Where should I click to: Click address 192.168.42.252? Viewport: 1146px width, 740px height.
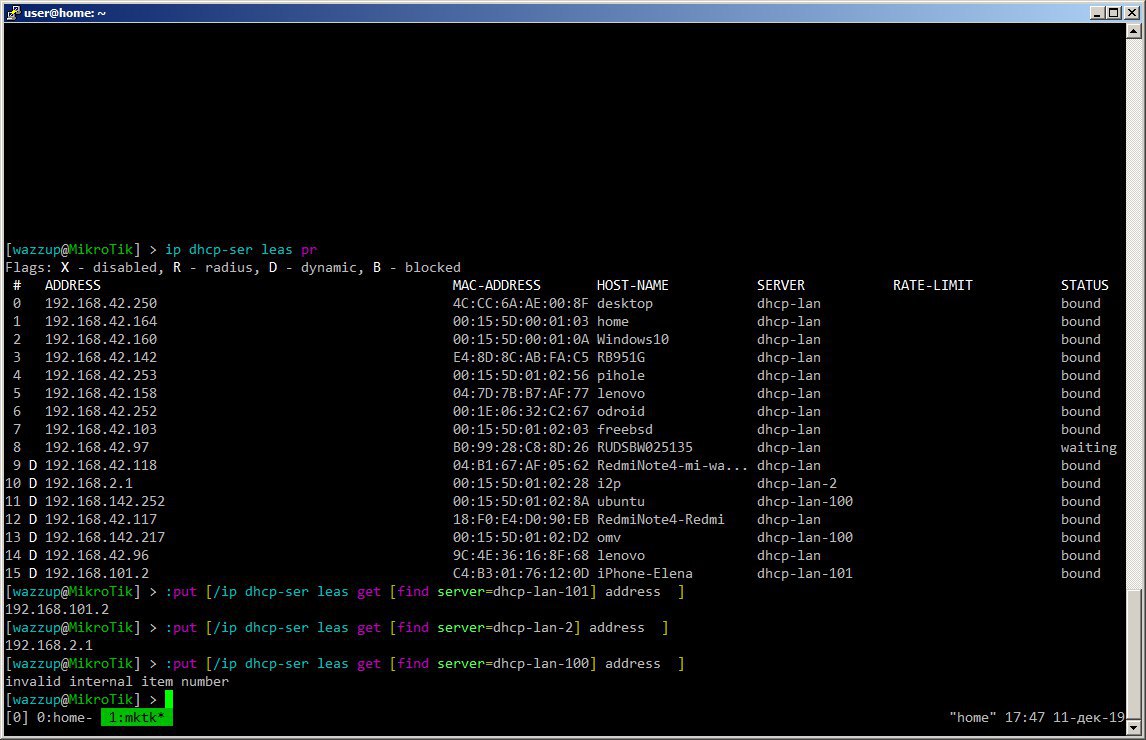click(x=101, y=411)
